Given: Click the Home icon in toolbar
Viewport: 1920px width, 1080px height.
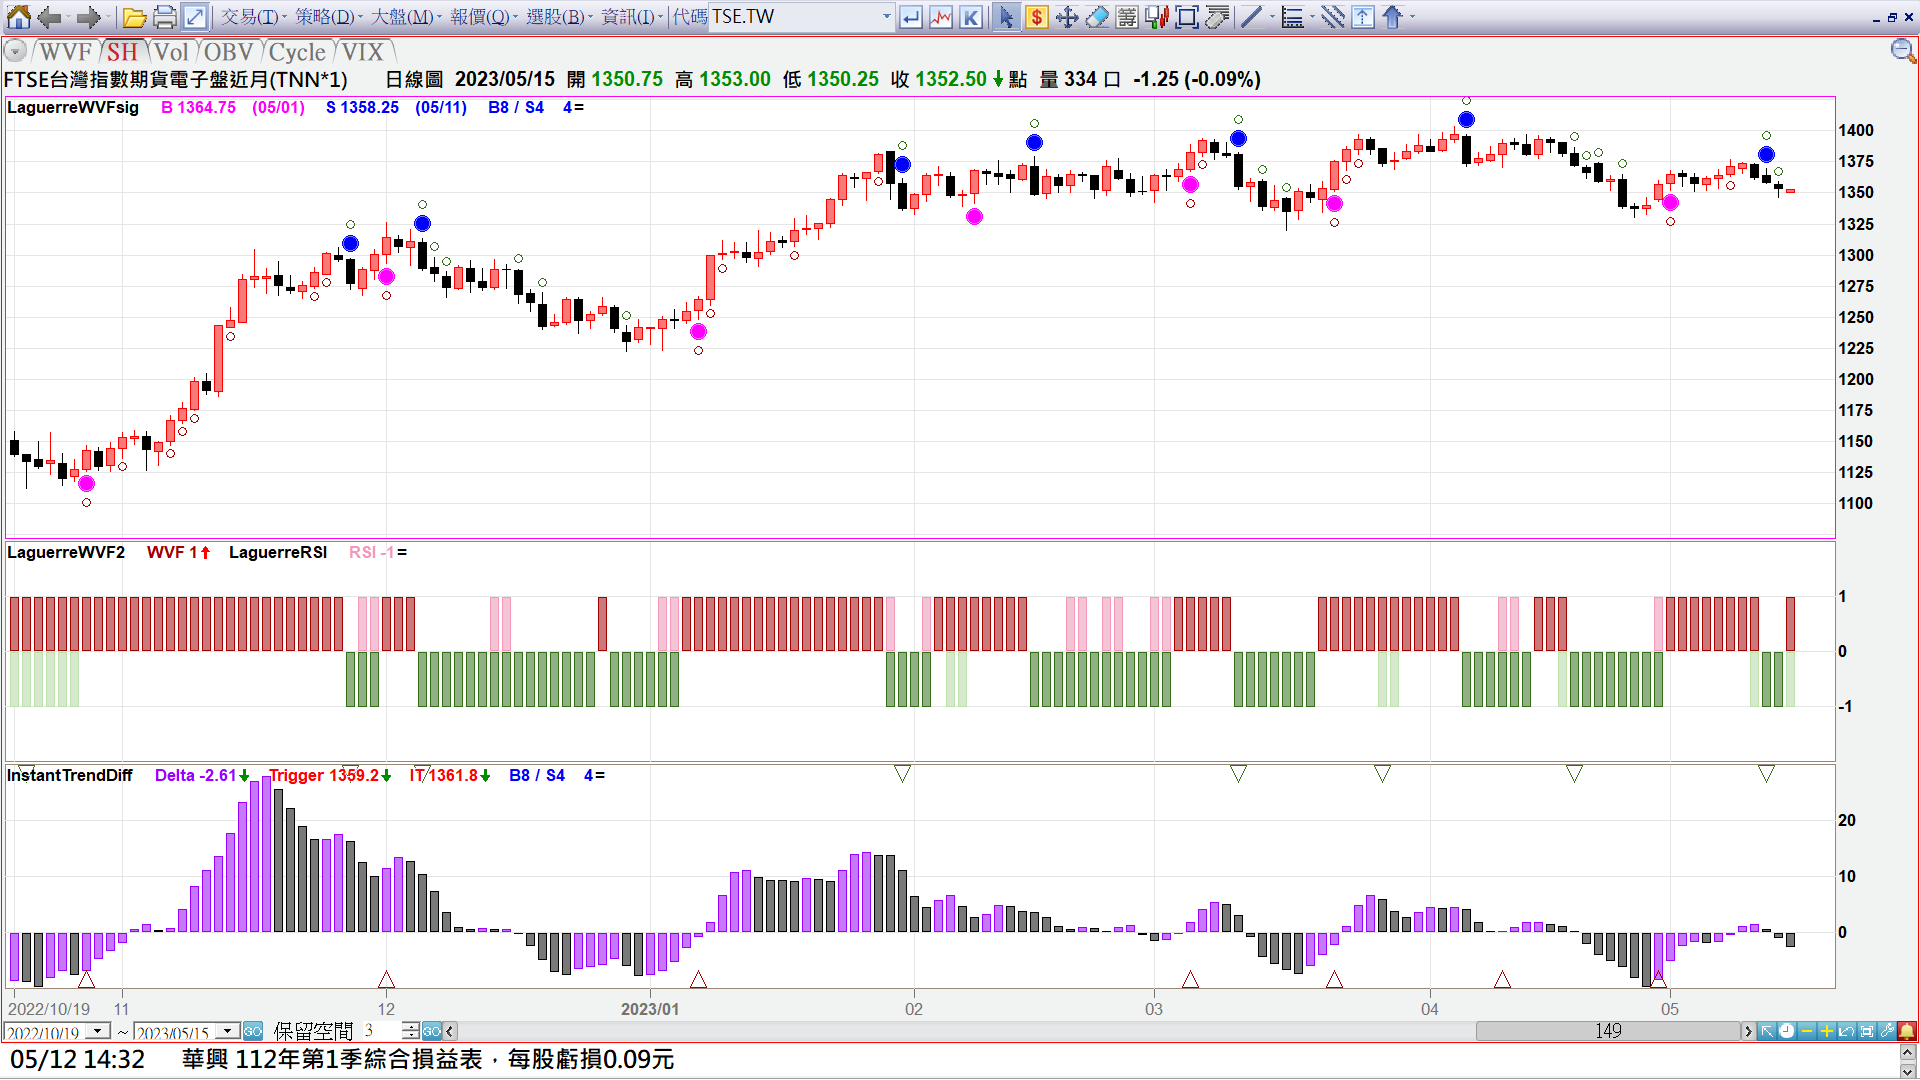Looking at the screenshot, I should coord(18,17).
